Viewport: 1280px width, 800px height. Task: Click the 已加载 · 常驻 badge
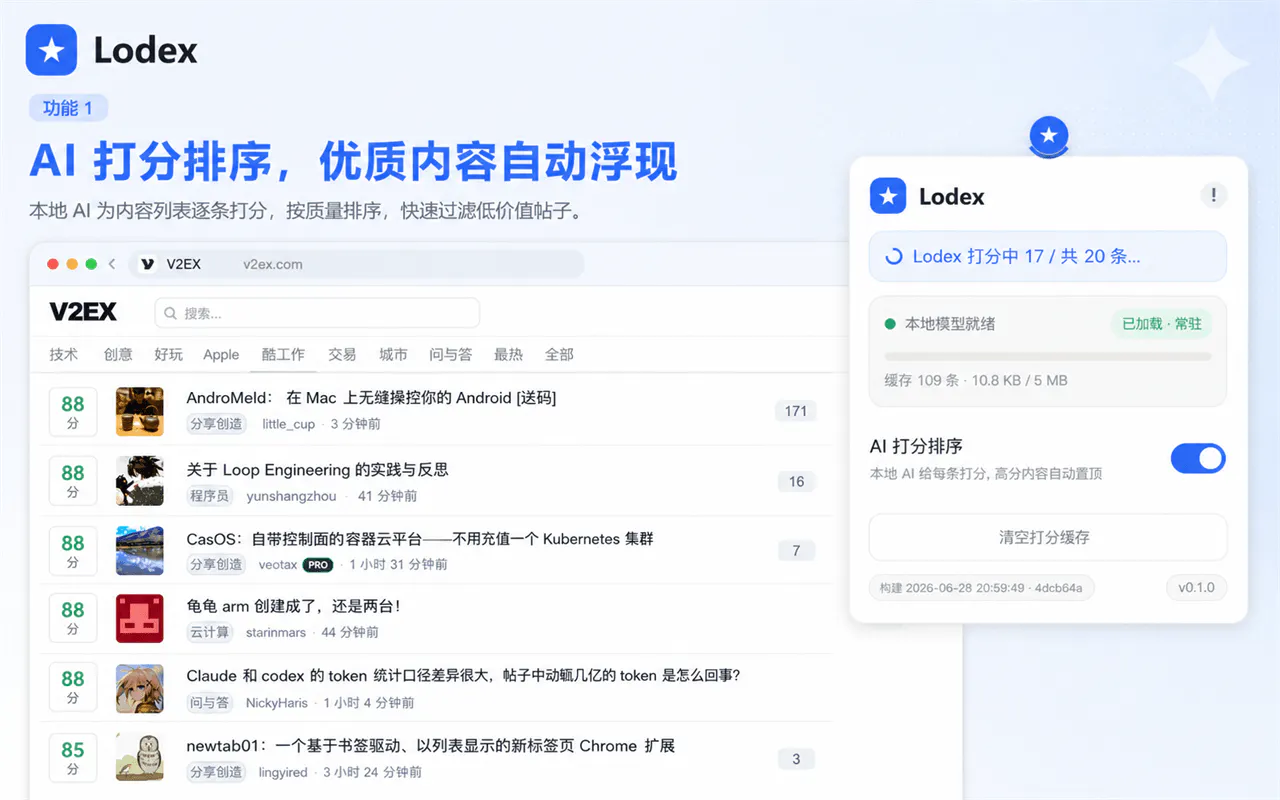[1161, 324]
